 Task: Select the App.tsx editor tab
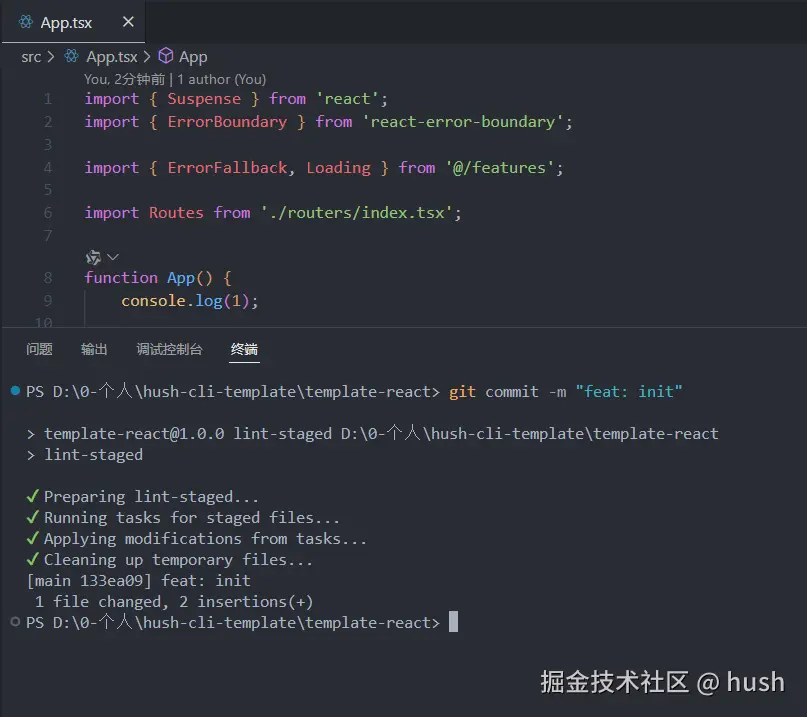click(x=67, y=21)
